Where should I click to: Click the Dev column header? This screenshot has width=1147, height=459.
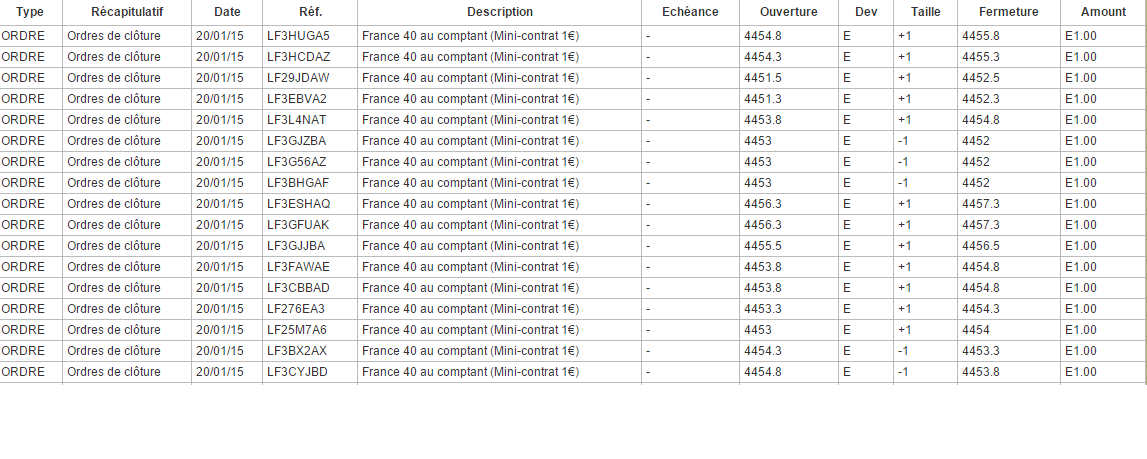coord(866,12)
